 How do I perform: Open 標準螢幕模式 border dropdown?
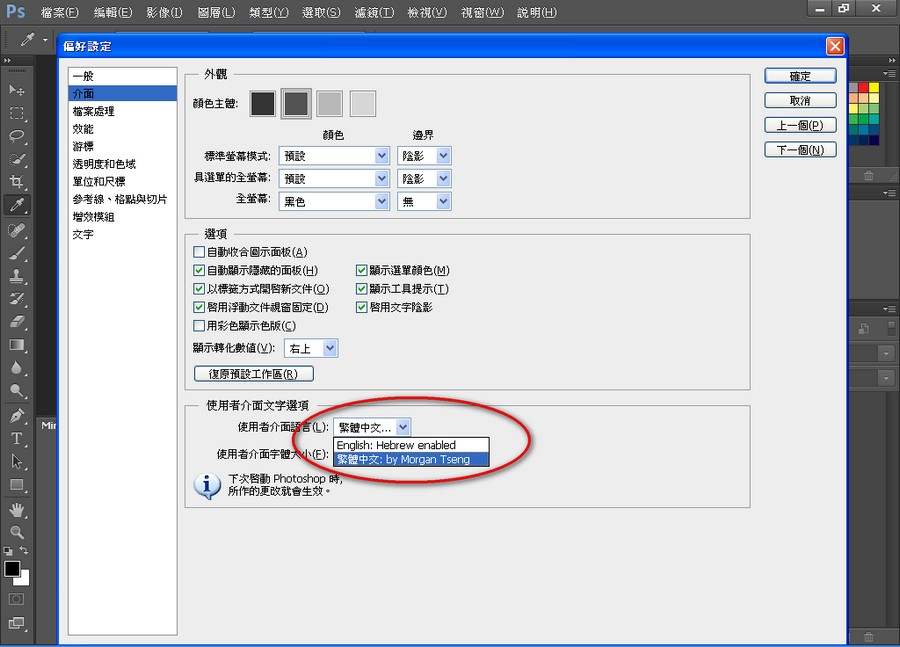pos(424,156)
